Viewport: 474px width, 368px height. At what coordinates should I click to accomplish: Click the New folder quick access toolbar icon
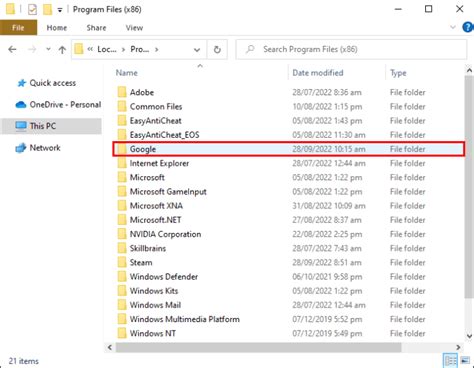[47, 9]
